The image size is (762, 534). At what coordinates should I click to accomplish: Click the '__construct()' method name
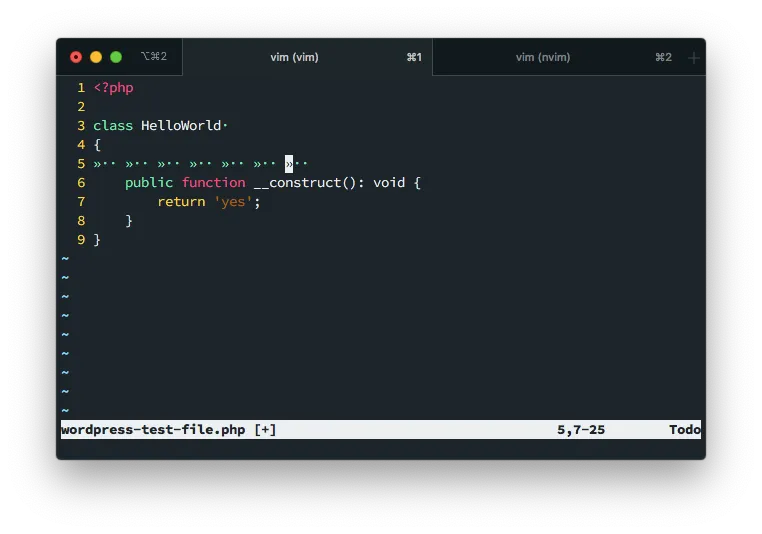(x=305, y=183)
